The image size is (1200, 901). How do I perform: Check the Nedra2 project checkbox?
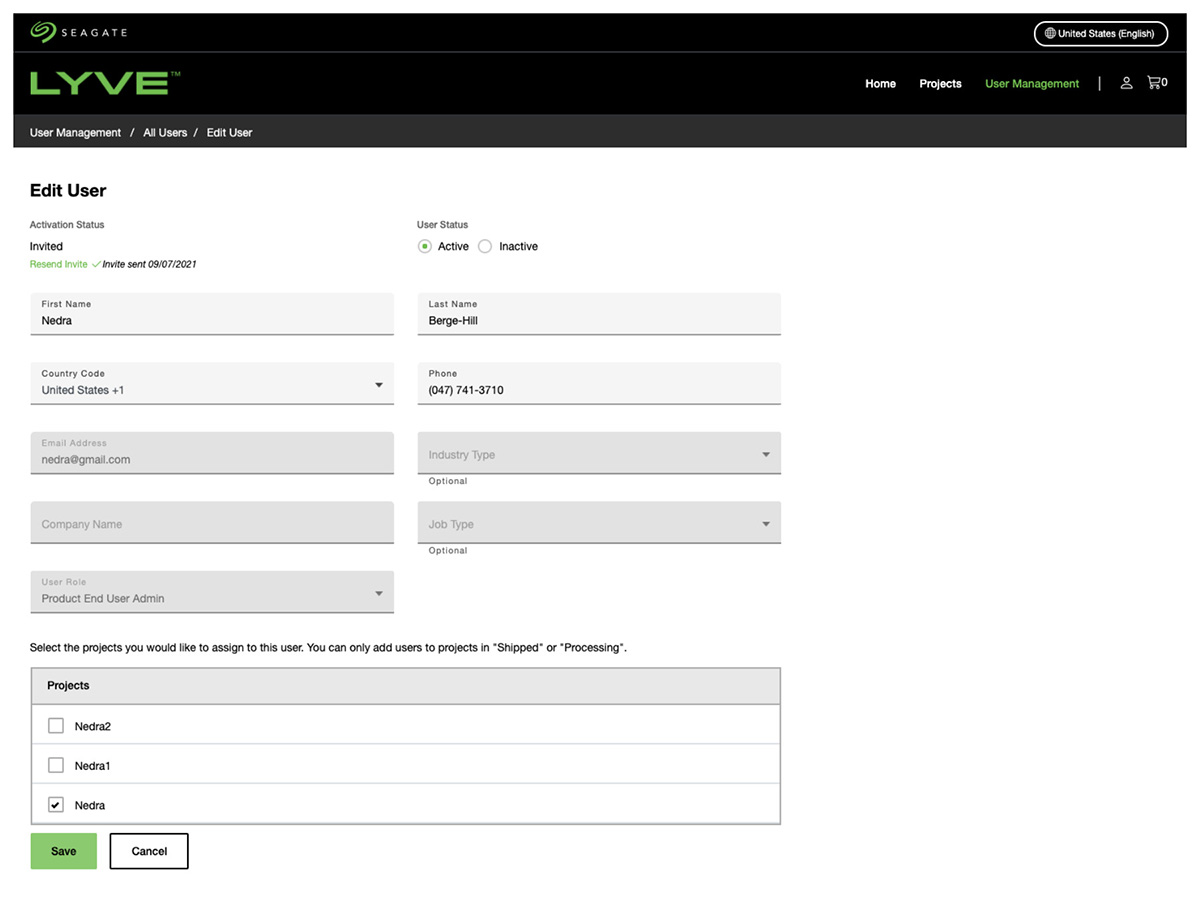tap(55, 725)
